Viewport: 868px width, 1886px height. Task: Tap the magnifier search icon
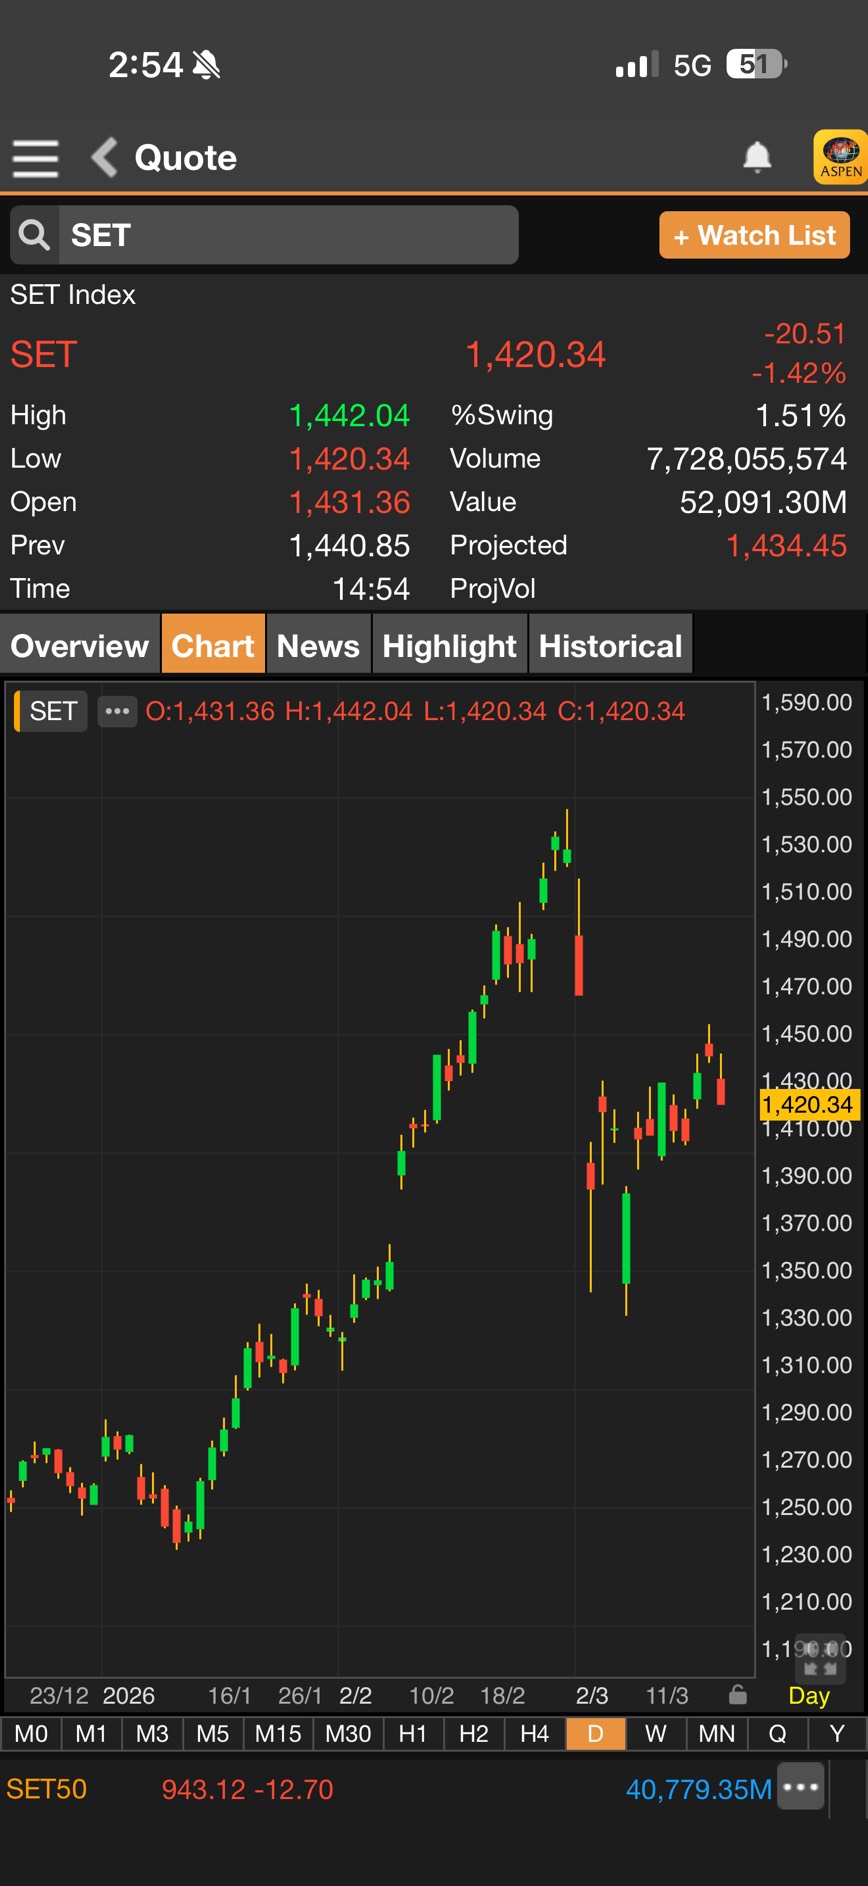[34, 235]
